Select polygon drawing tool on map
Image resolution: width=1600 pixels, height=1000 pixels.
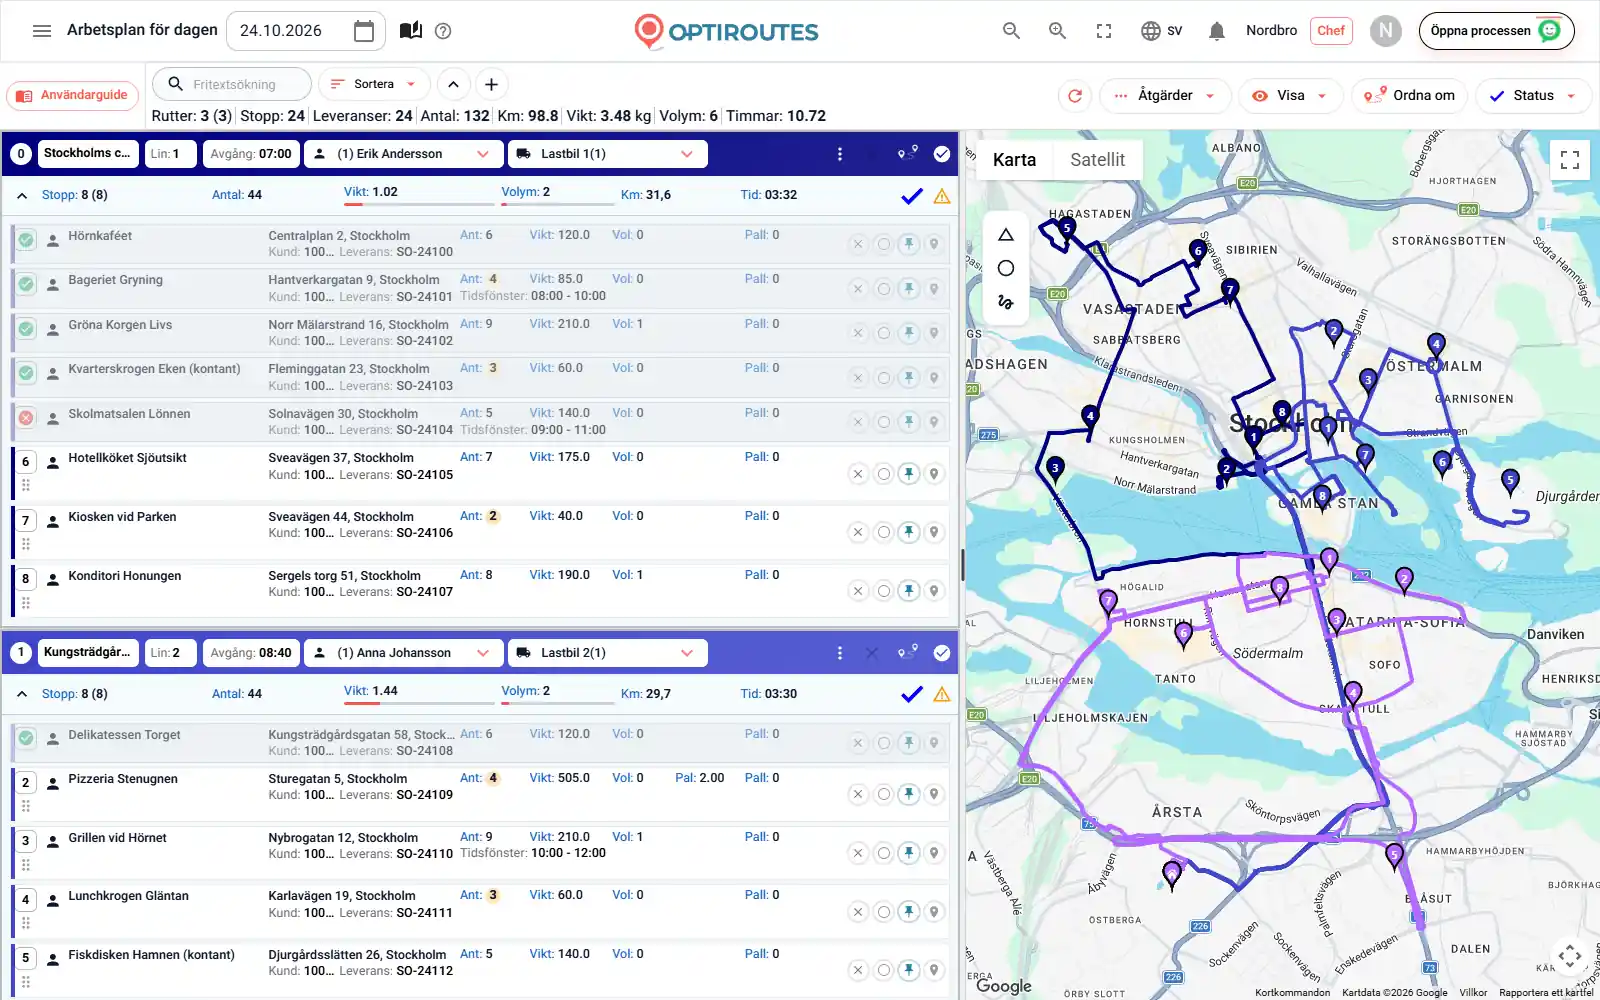point(1006,235)
